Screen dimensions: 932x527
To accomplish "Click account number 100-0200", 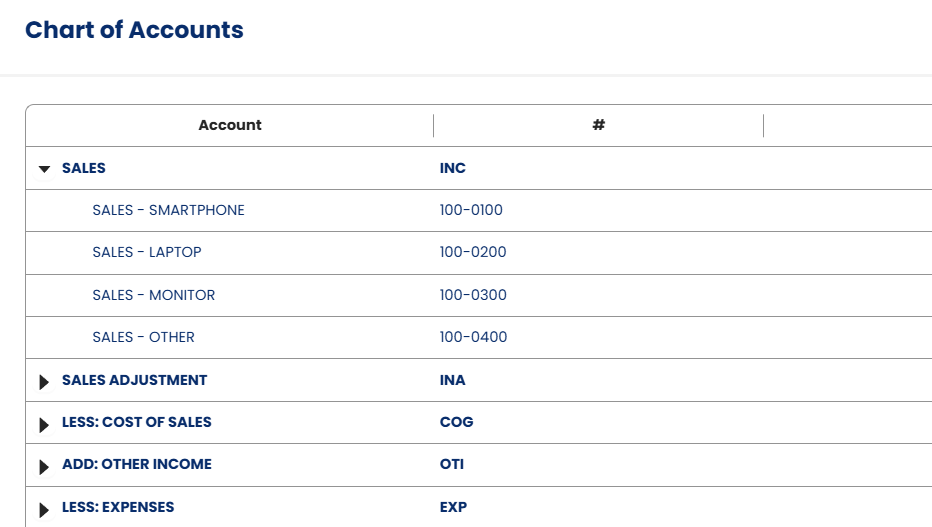I will tap(473, 252).
